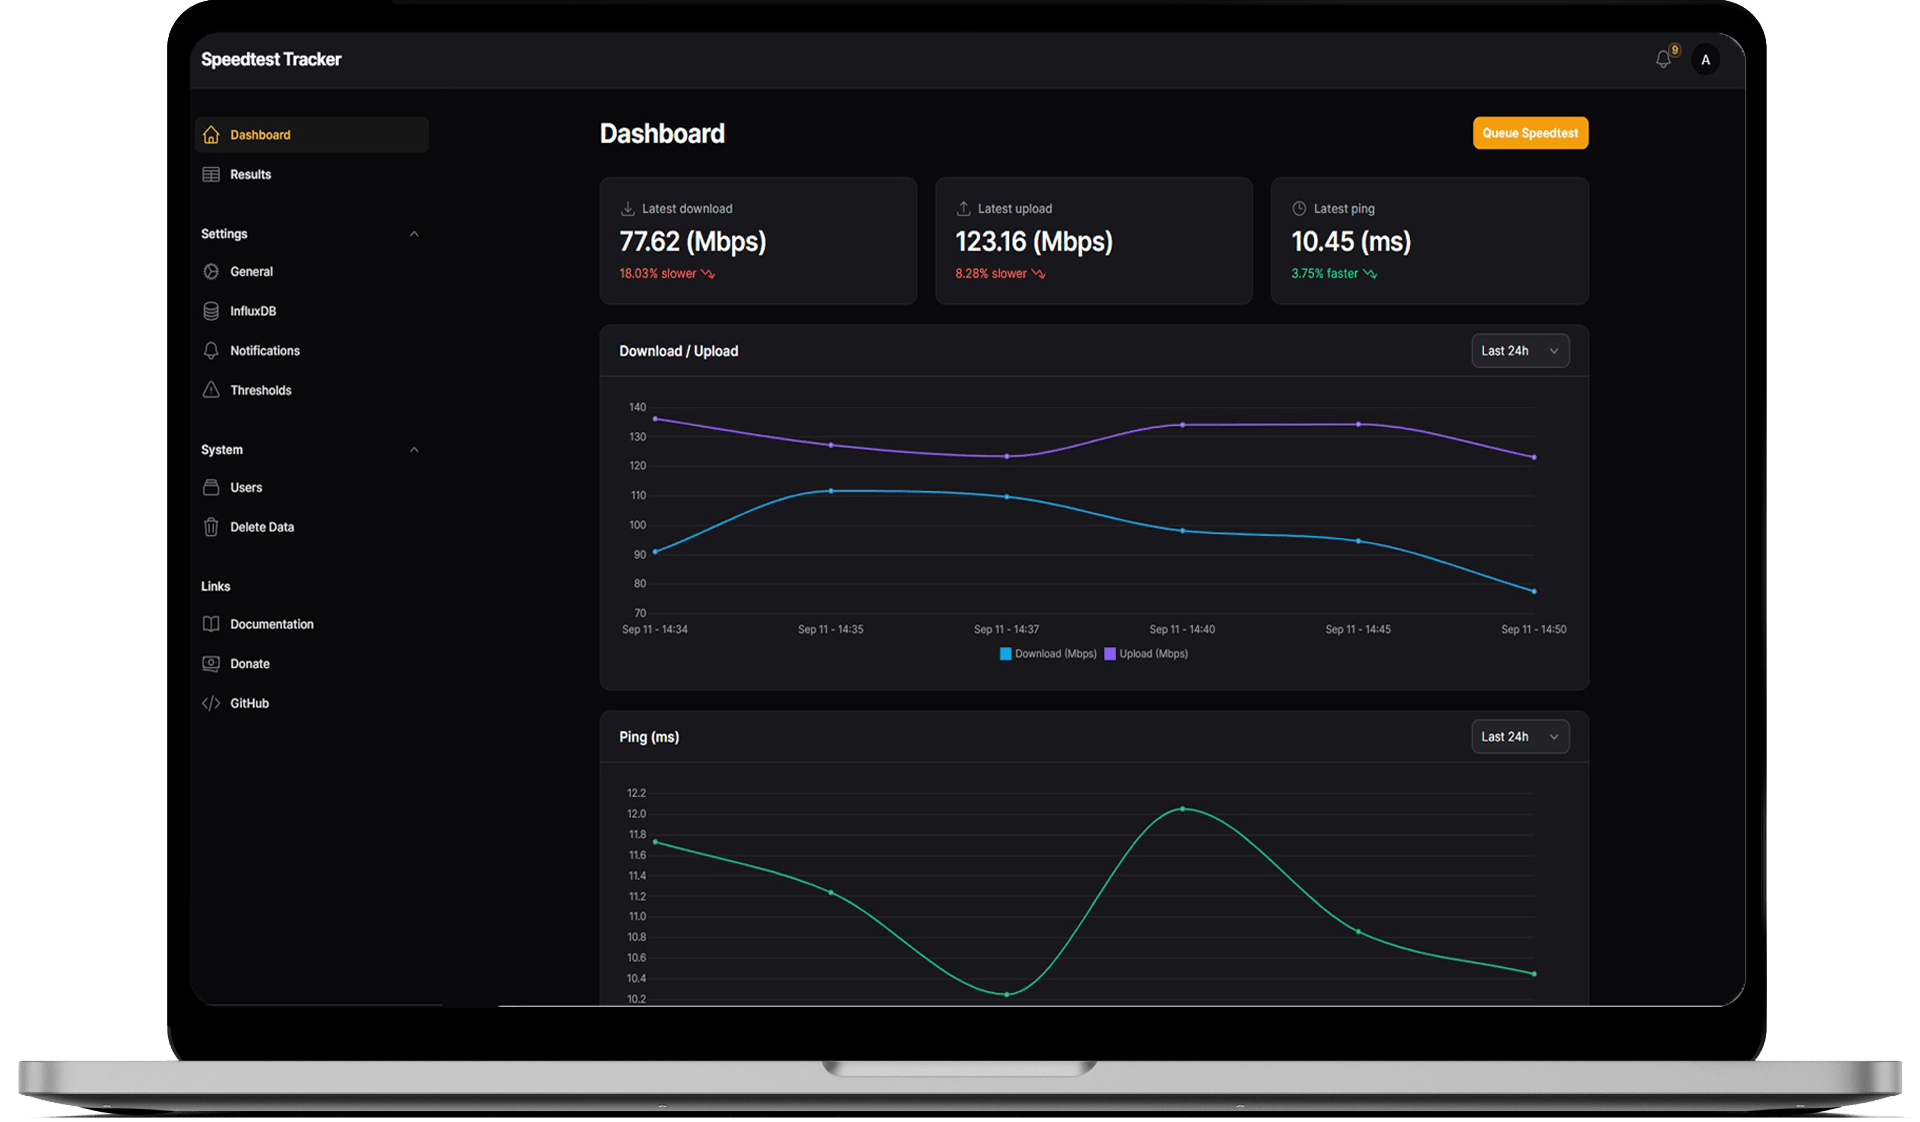The width and height of the screenshot is (1920, 1122).
Task: Open the General settings page
Action: tap(251, 271)
